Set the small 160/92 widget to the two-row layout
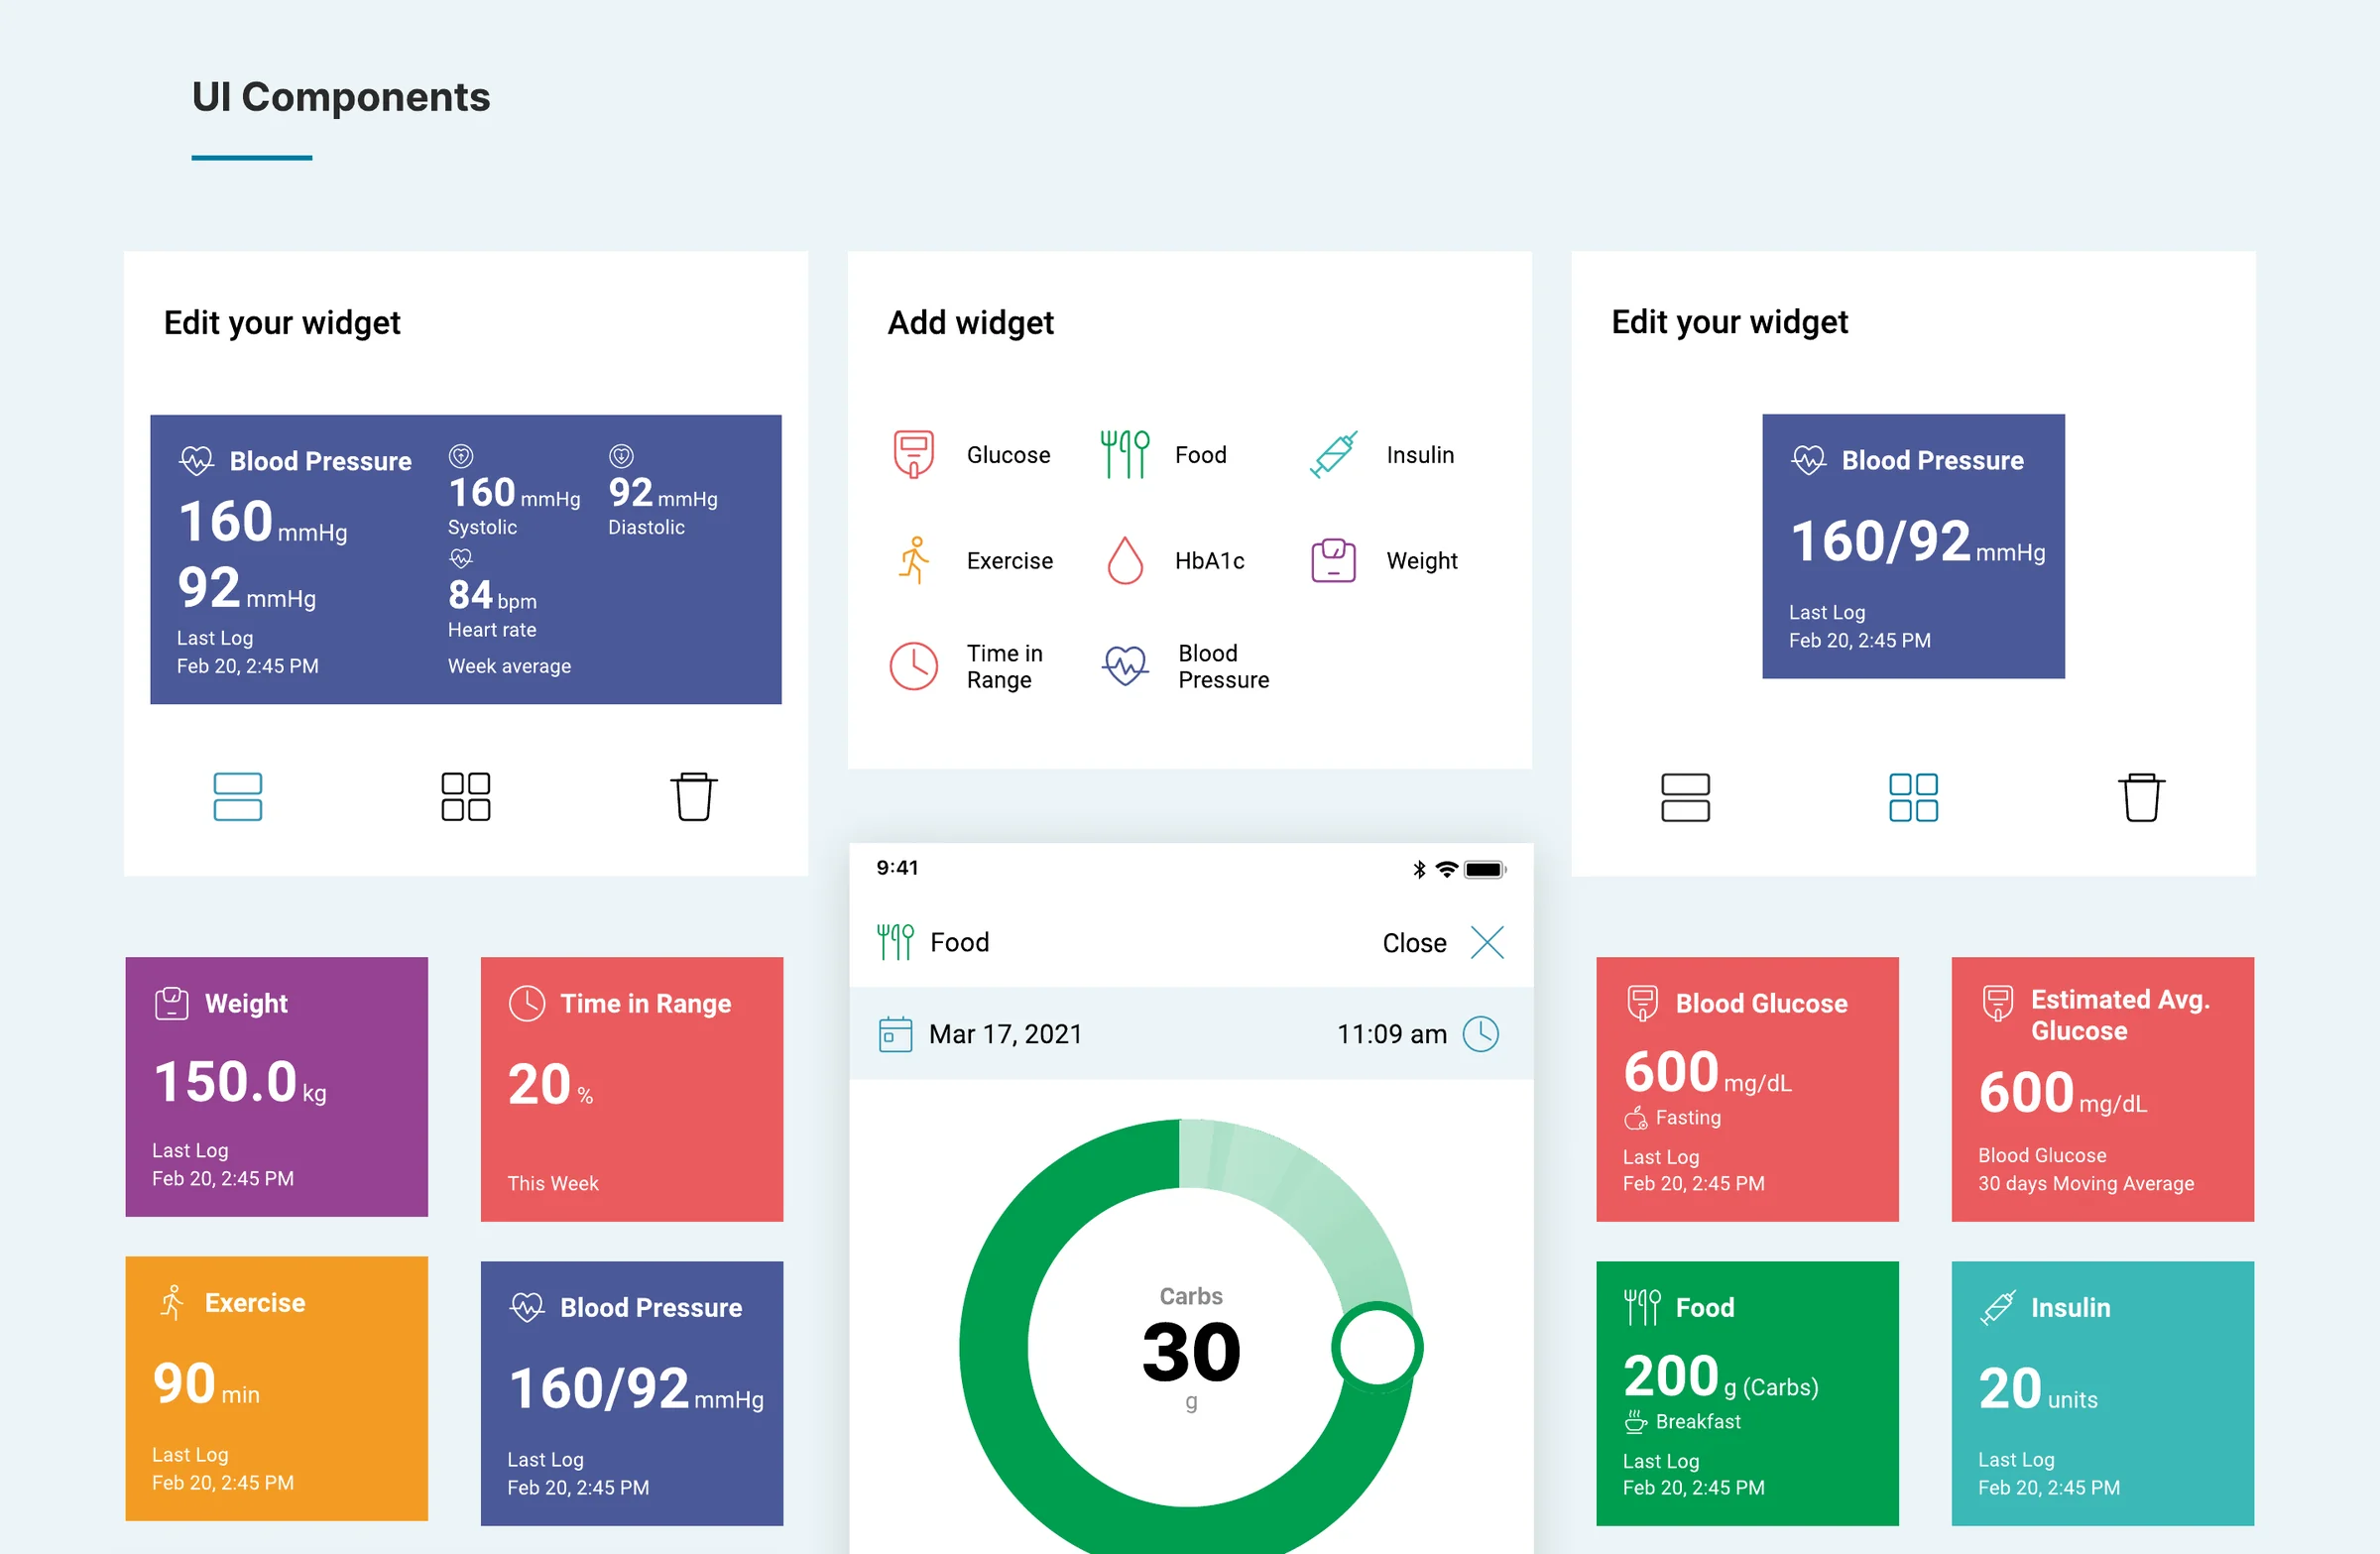This screenshot has height=1554, width=2380. coord(1685,798)
